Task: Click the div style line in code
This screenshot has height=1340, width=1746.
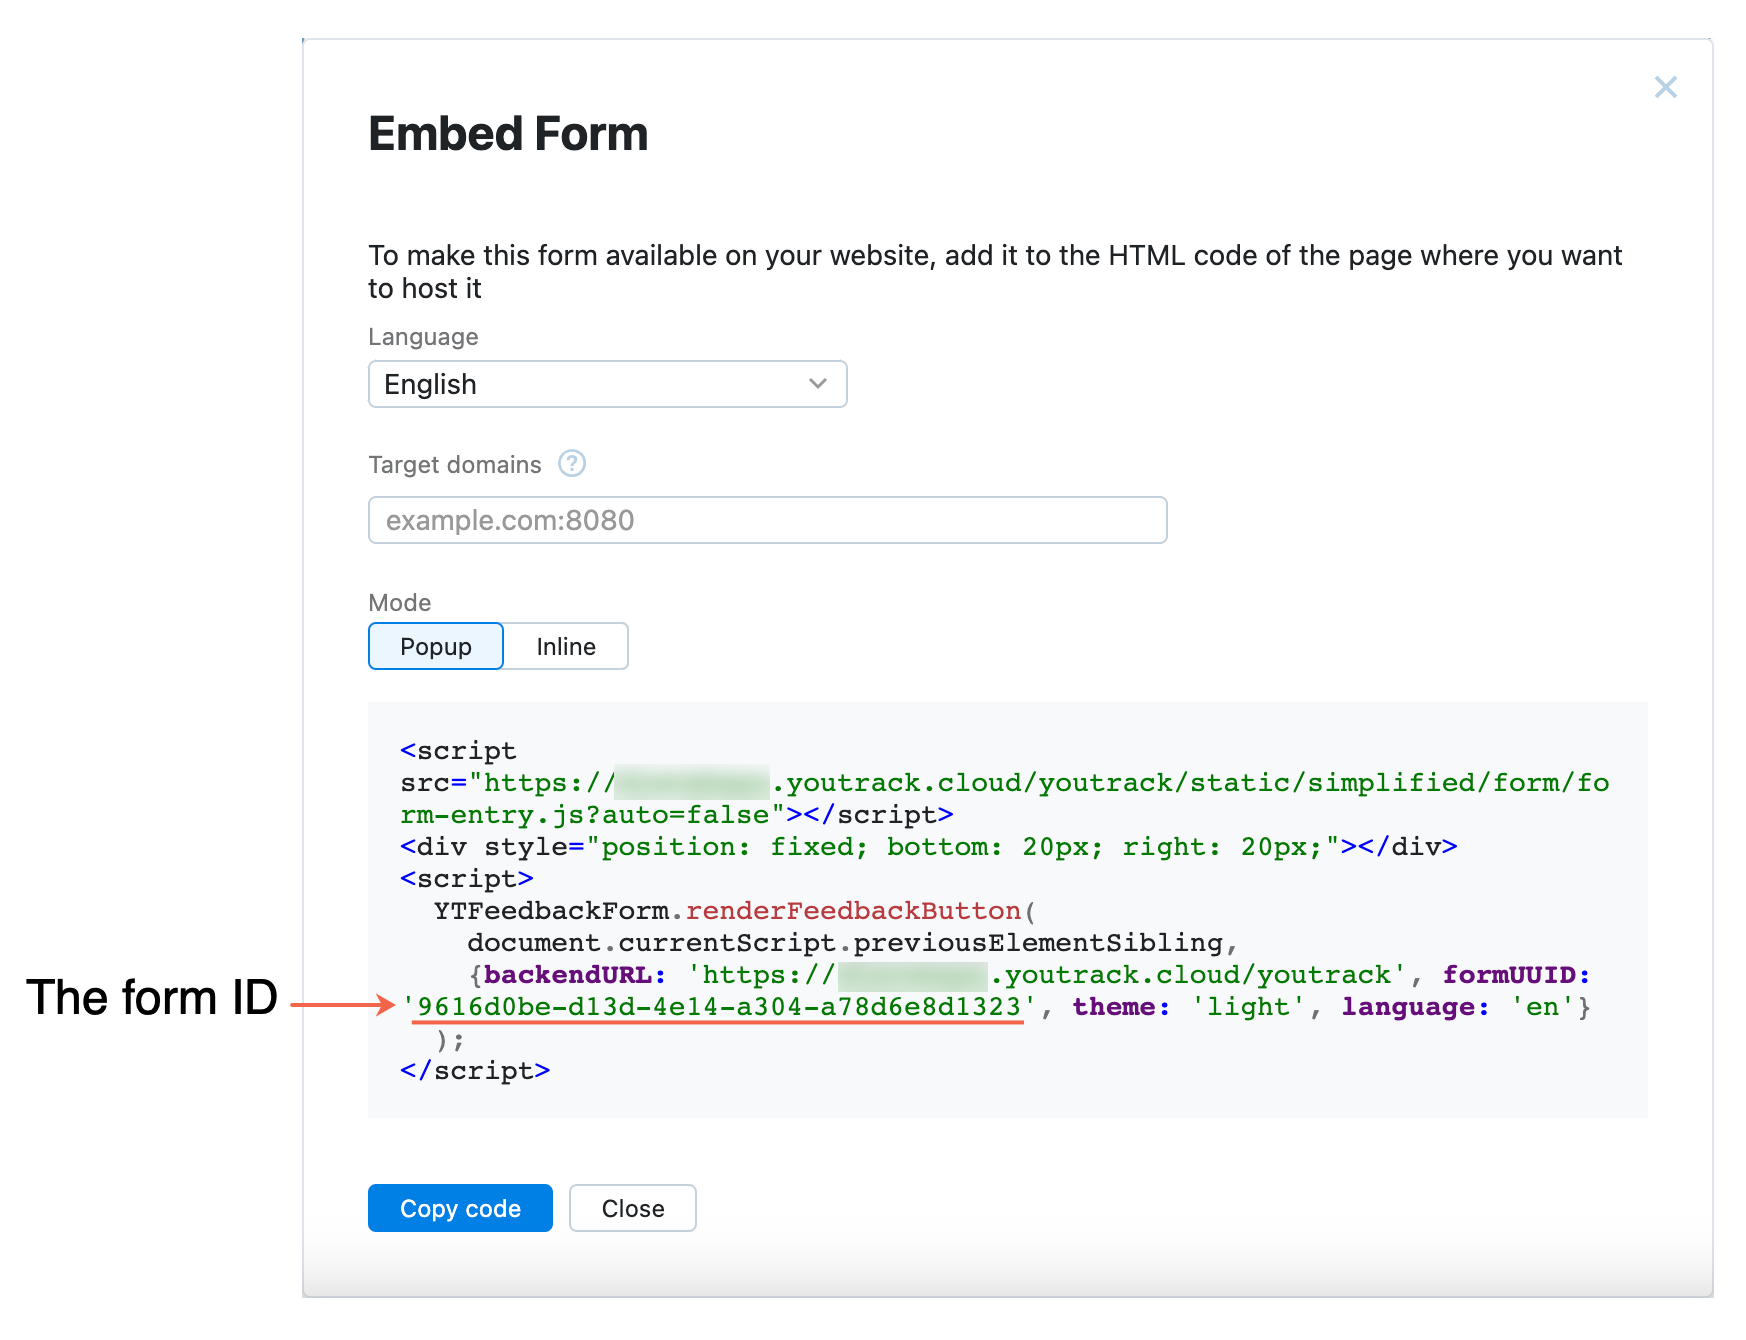Action: 929,847
